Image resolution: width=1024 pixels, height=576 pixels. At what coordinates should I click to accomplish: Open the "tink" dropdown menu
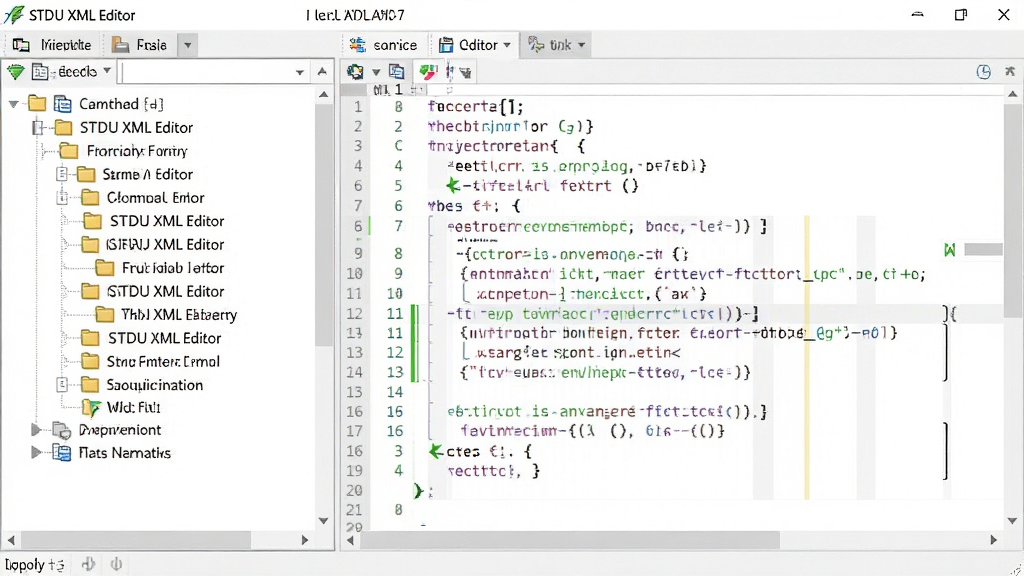pos(581,45)
